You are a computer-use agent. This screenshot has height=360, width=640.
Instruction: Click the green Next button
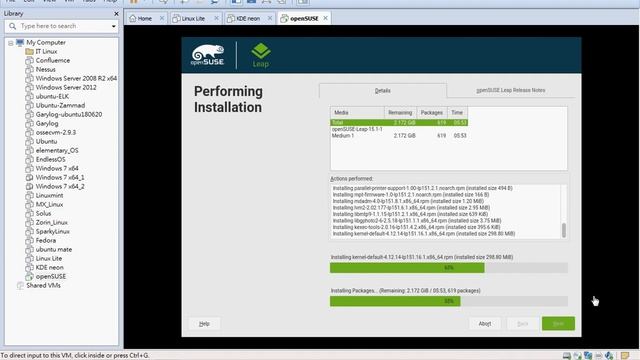coord(558,324)
